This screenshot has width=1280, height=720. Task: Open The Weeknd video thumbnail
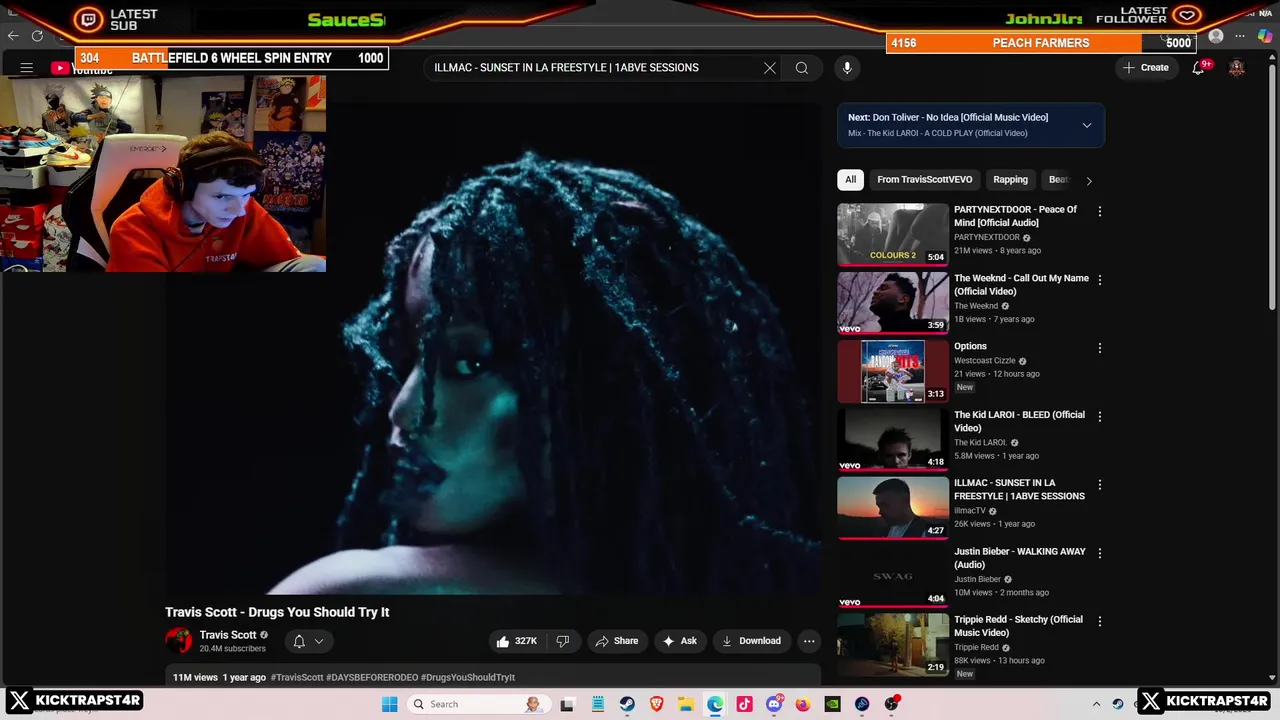pos(893,303)
